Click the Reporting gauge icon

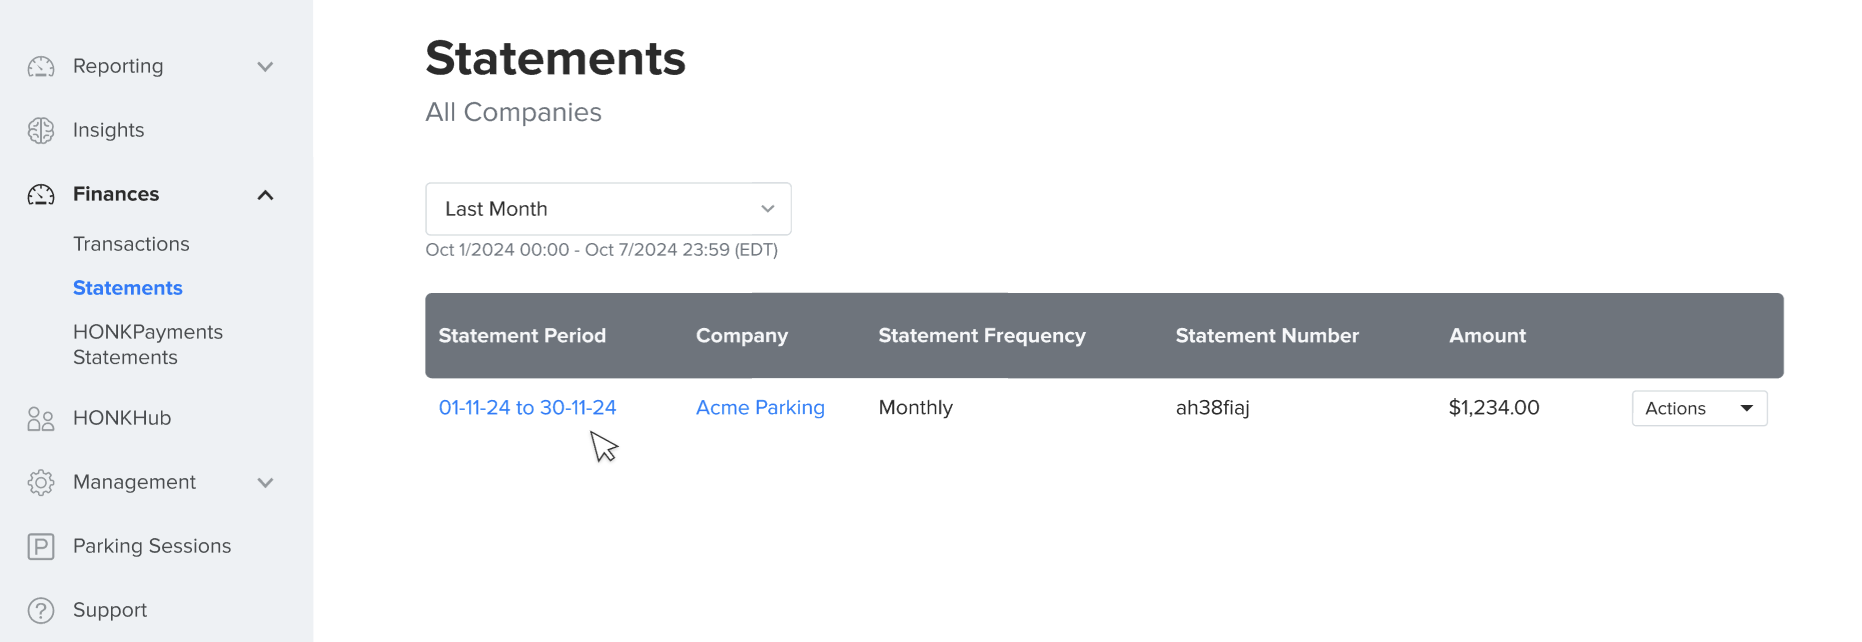(41, 66)
